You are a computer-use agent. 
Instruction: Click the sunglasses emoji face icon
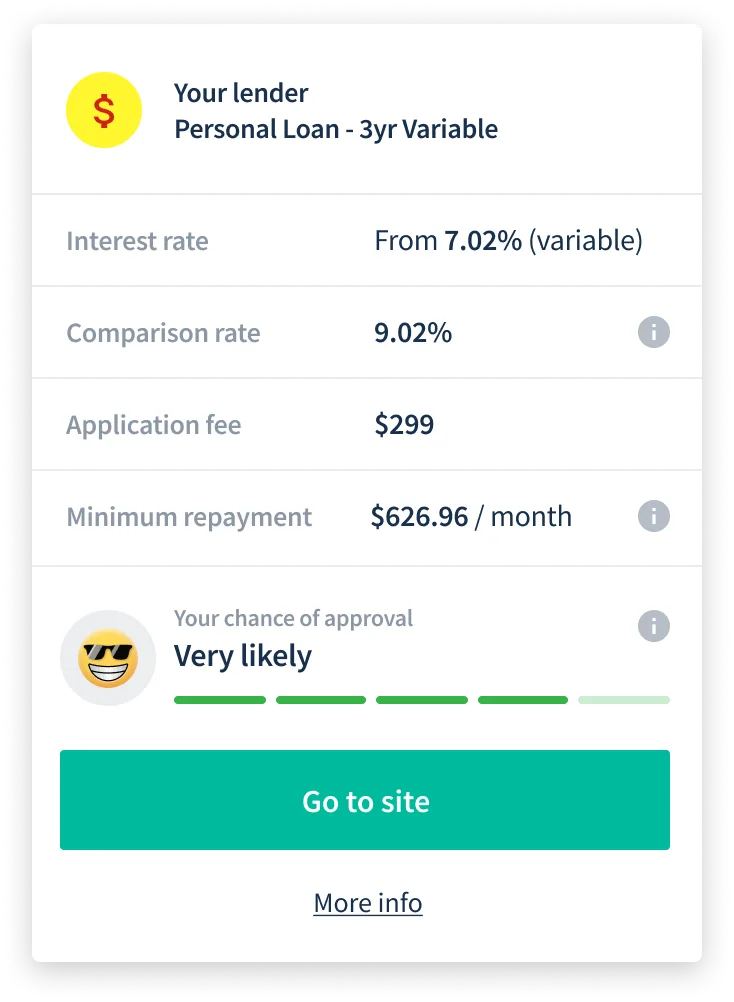coord(108,657)
